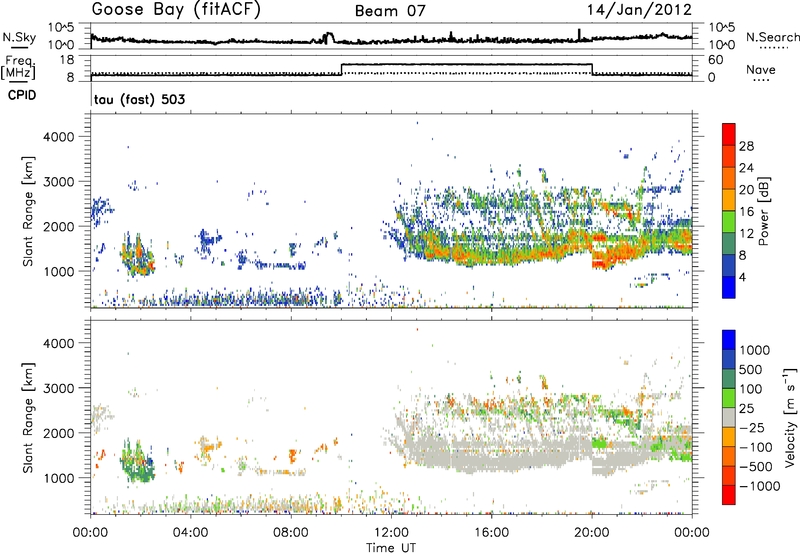800x554 pixels.
Task: Select the 'Beam 07' heading text
Action: (x=390, y=11)
